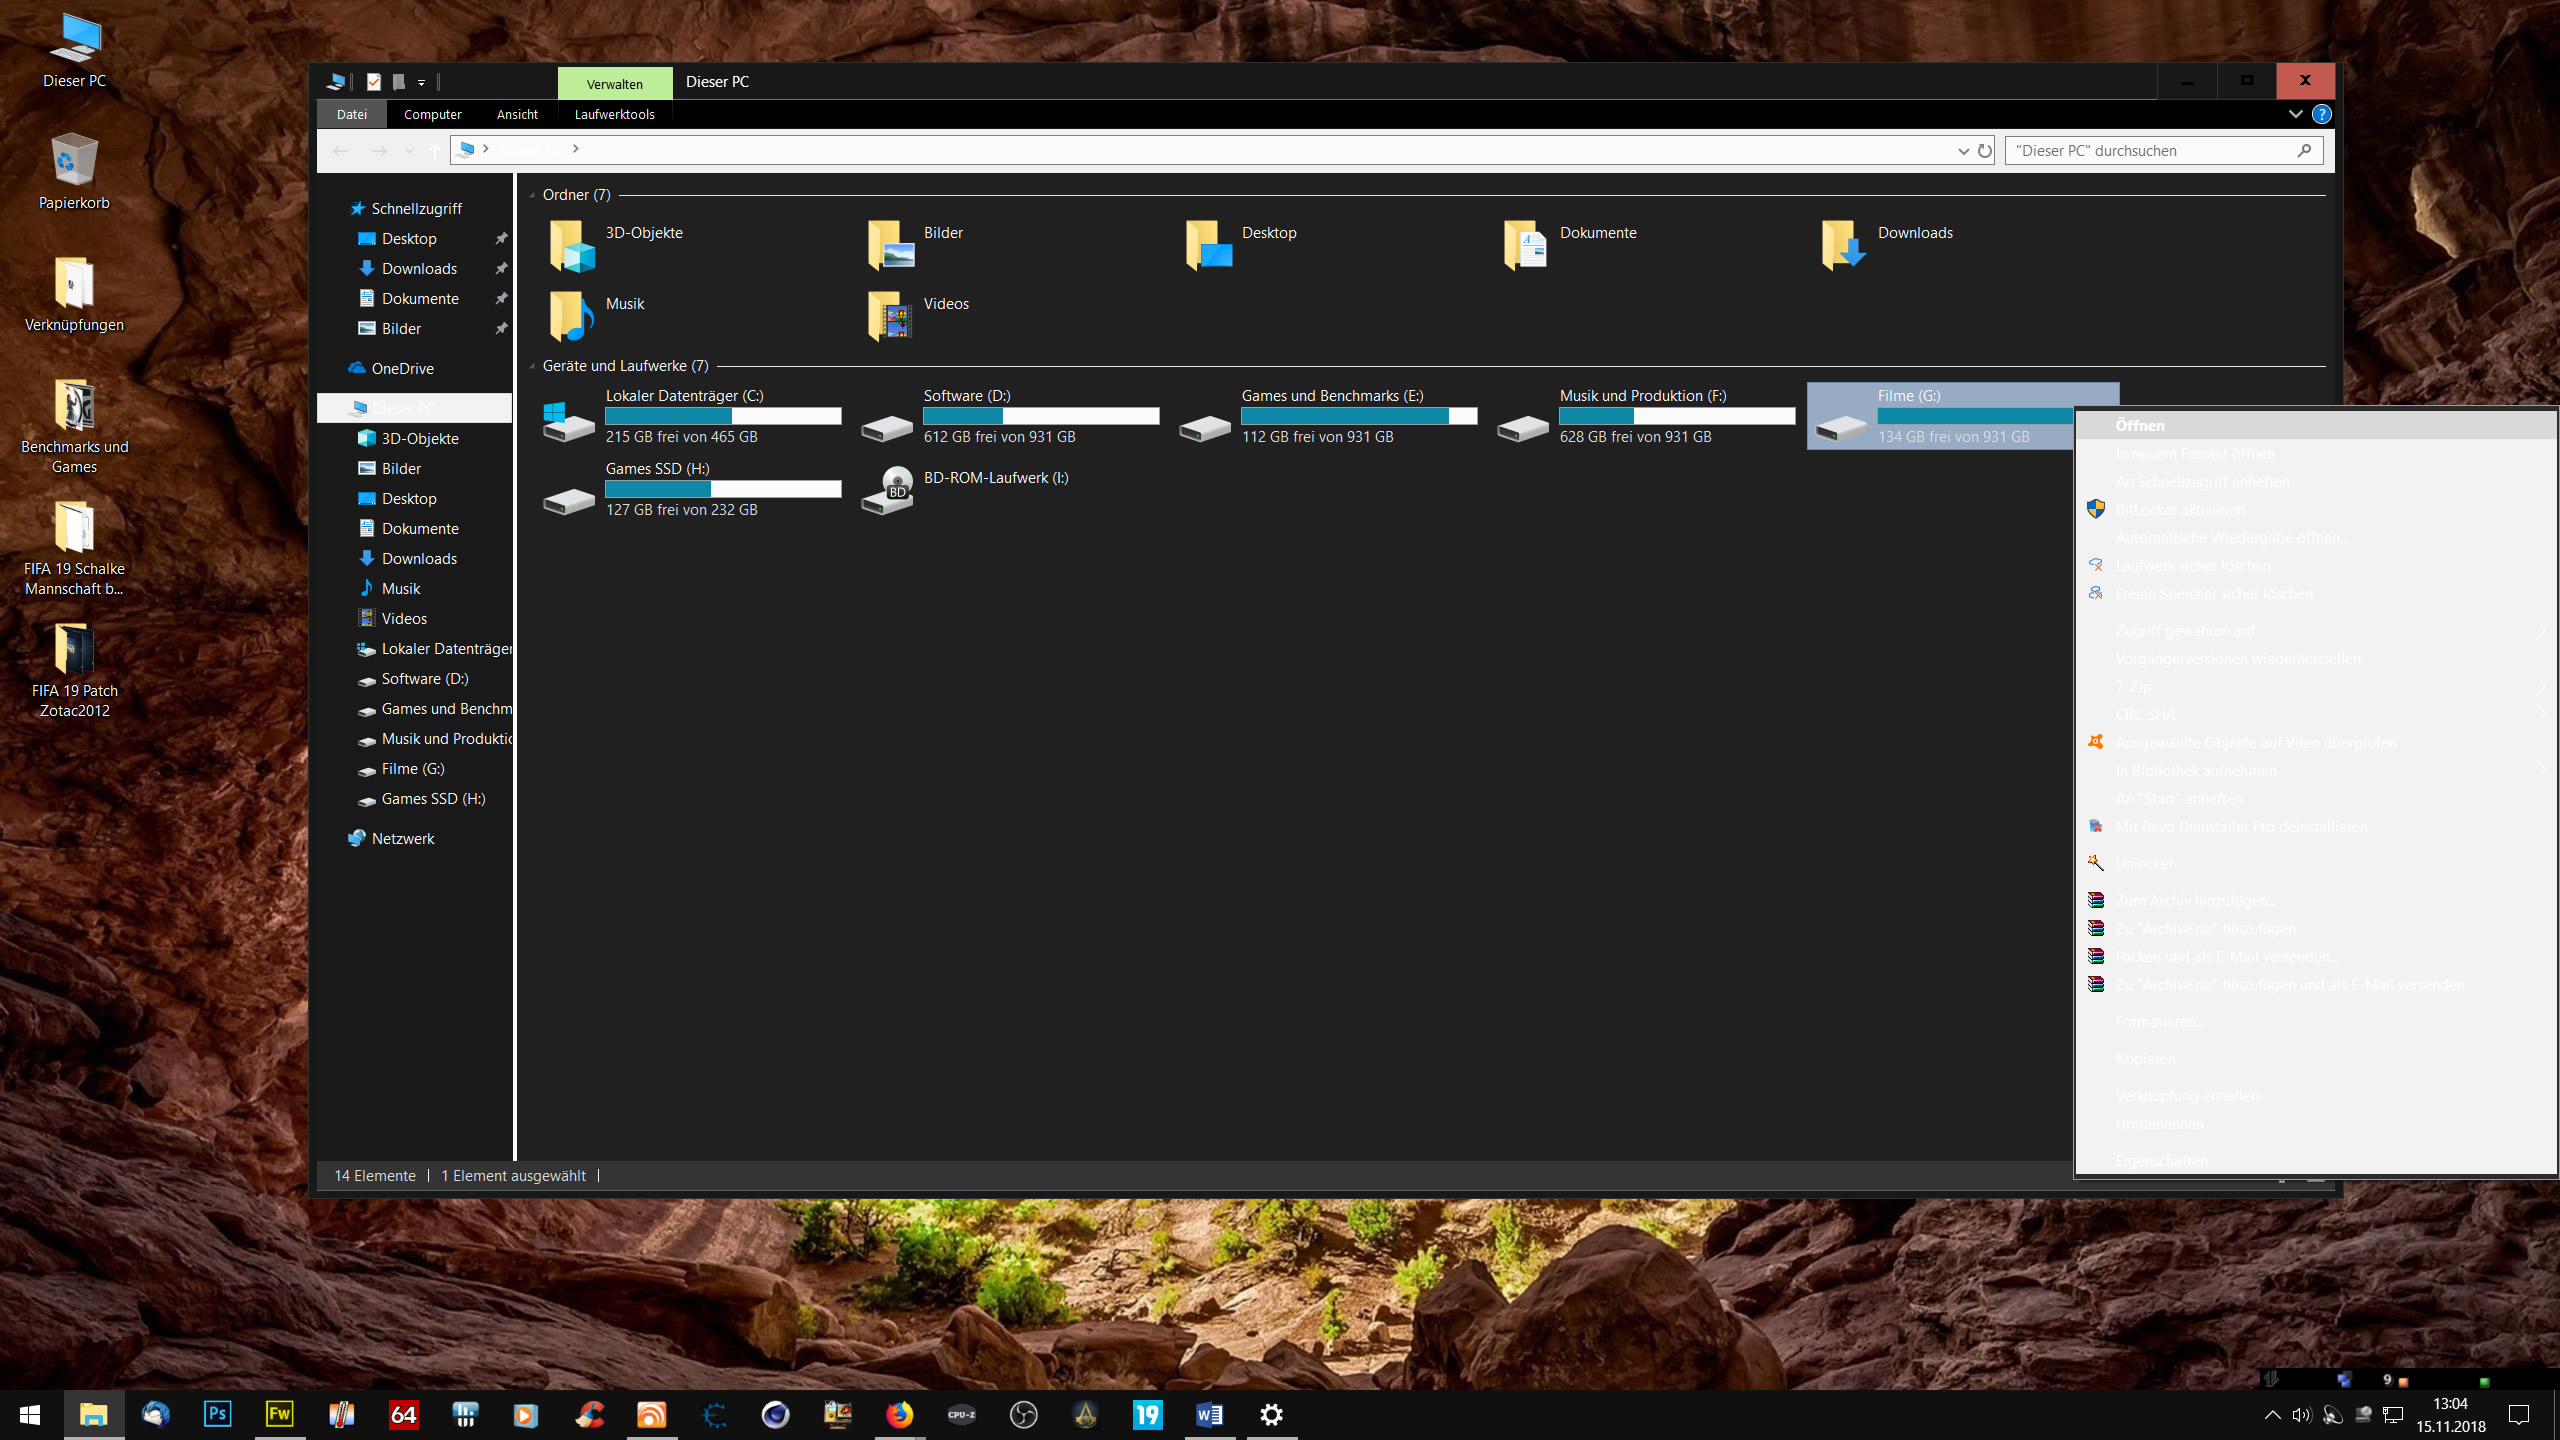Collapse the Geräte und Laufwerke group
Viewport: 2560px width, 1440px height.
(532, 366)
